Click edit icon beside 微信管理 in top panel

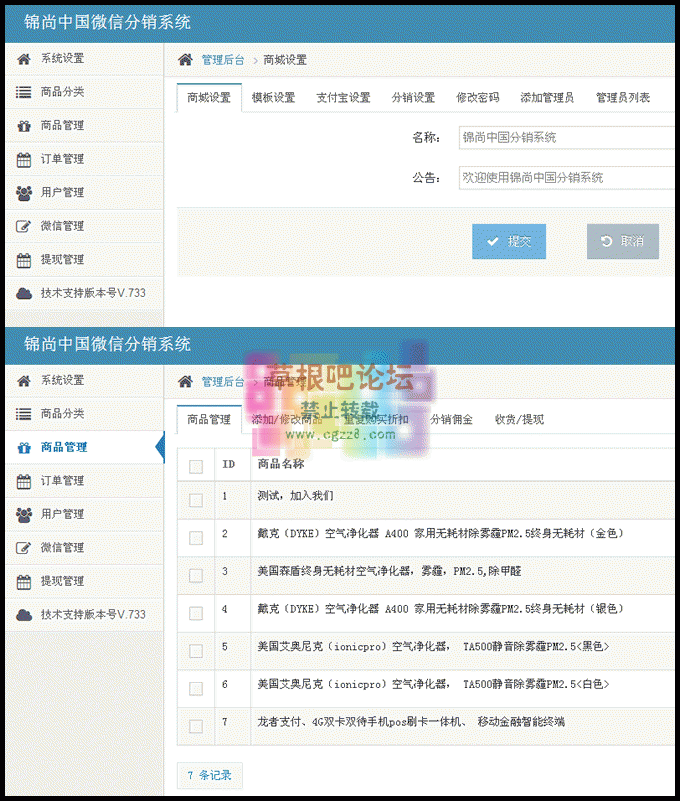tap(24, 226)
